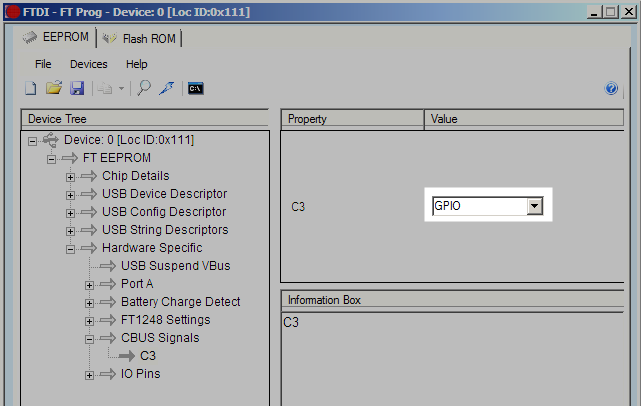The image size is (641, 406).
Task: Collapse the Device: 0 tree node
Action: coord(32,141)
